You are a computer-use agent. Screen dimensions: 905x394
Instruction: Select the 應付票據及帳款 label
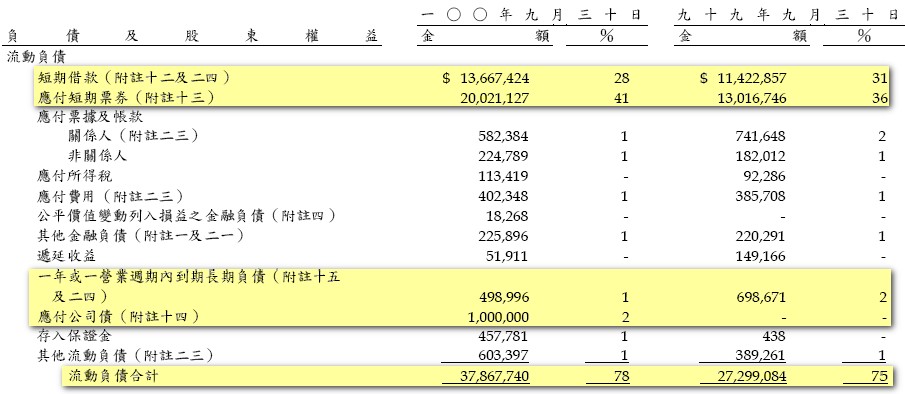tap(90, 117)
